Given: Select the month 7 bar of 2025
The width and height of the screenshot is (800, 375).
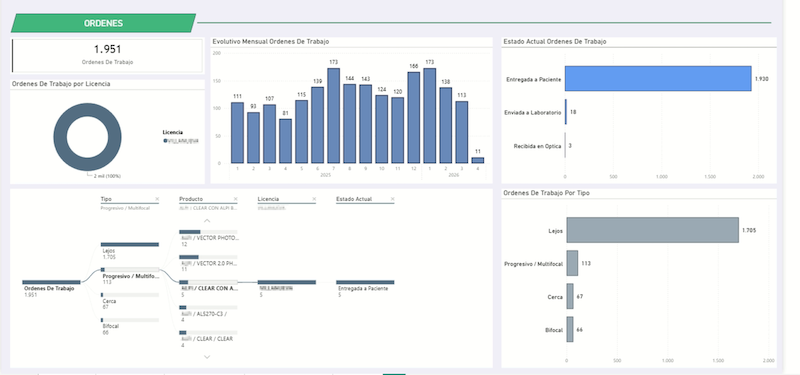Looking at the screenshot, I should coord(333,116).
